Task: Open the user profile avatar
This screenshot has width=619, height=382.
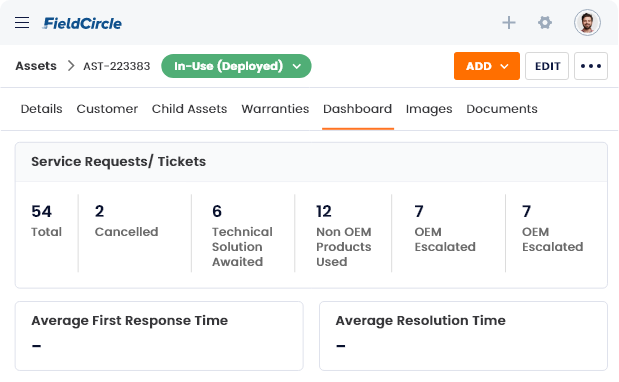Action: (x=587, y=22)
